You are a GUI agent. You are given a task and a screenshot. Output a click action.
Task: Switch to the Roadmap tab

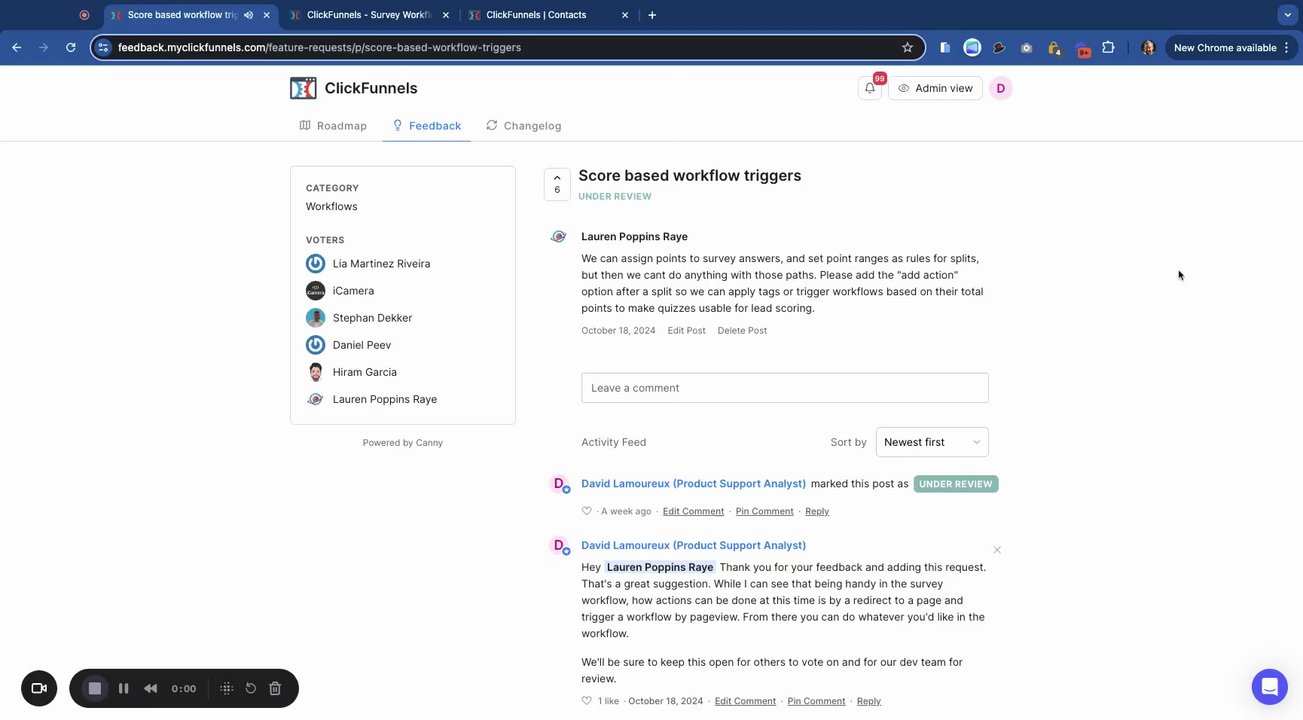[x=333, y=126]
